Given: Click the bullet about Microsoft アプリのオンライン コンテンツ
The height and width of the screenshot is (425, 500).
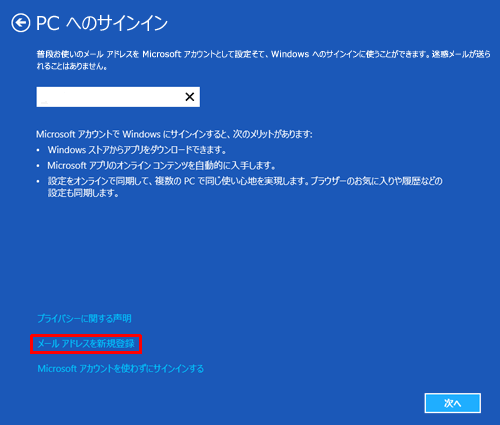Looking at the screenshot, I should (161, 166).
